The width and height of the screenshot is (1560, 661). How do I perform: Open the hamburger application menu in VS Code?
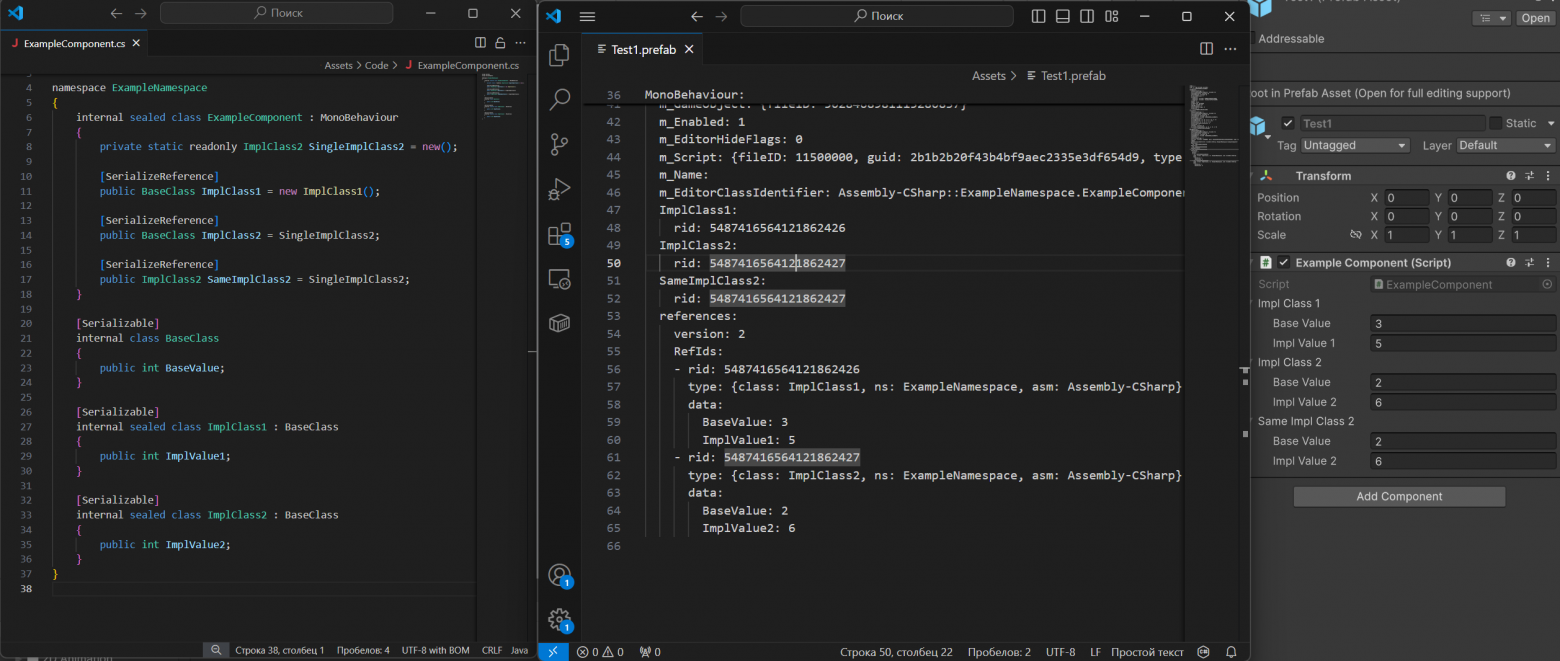(x=587, y=16)
